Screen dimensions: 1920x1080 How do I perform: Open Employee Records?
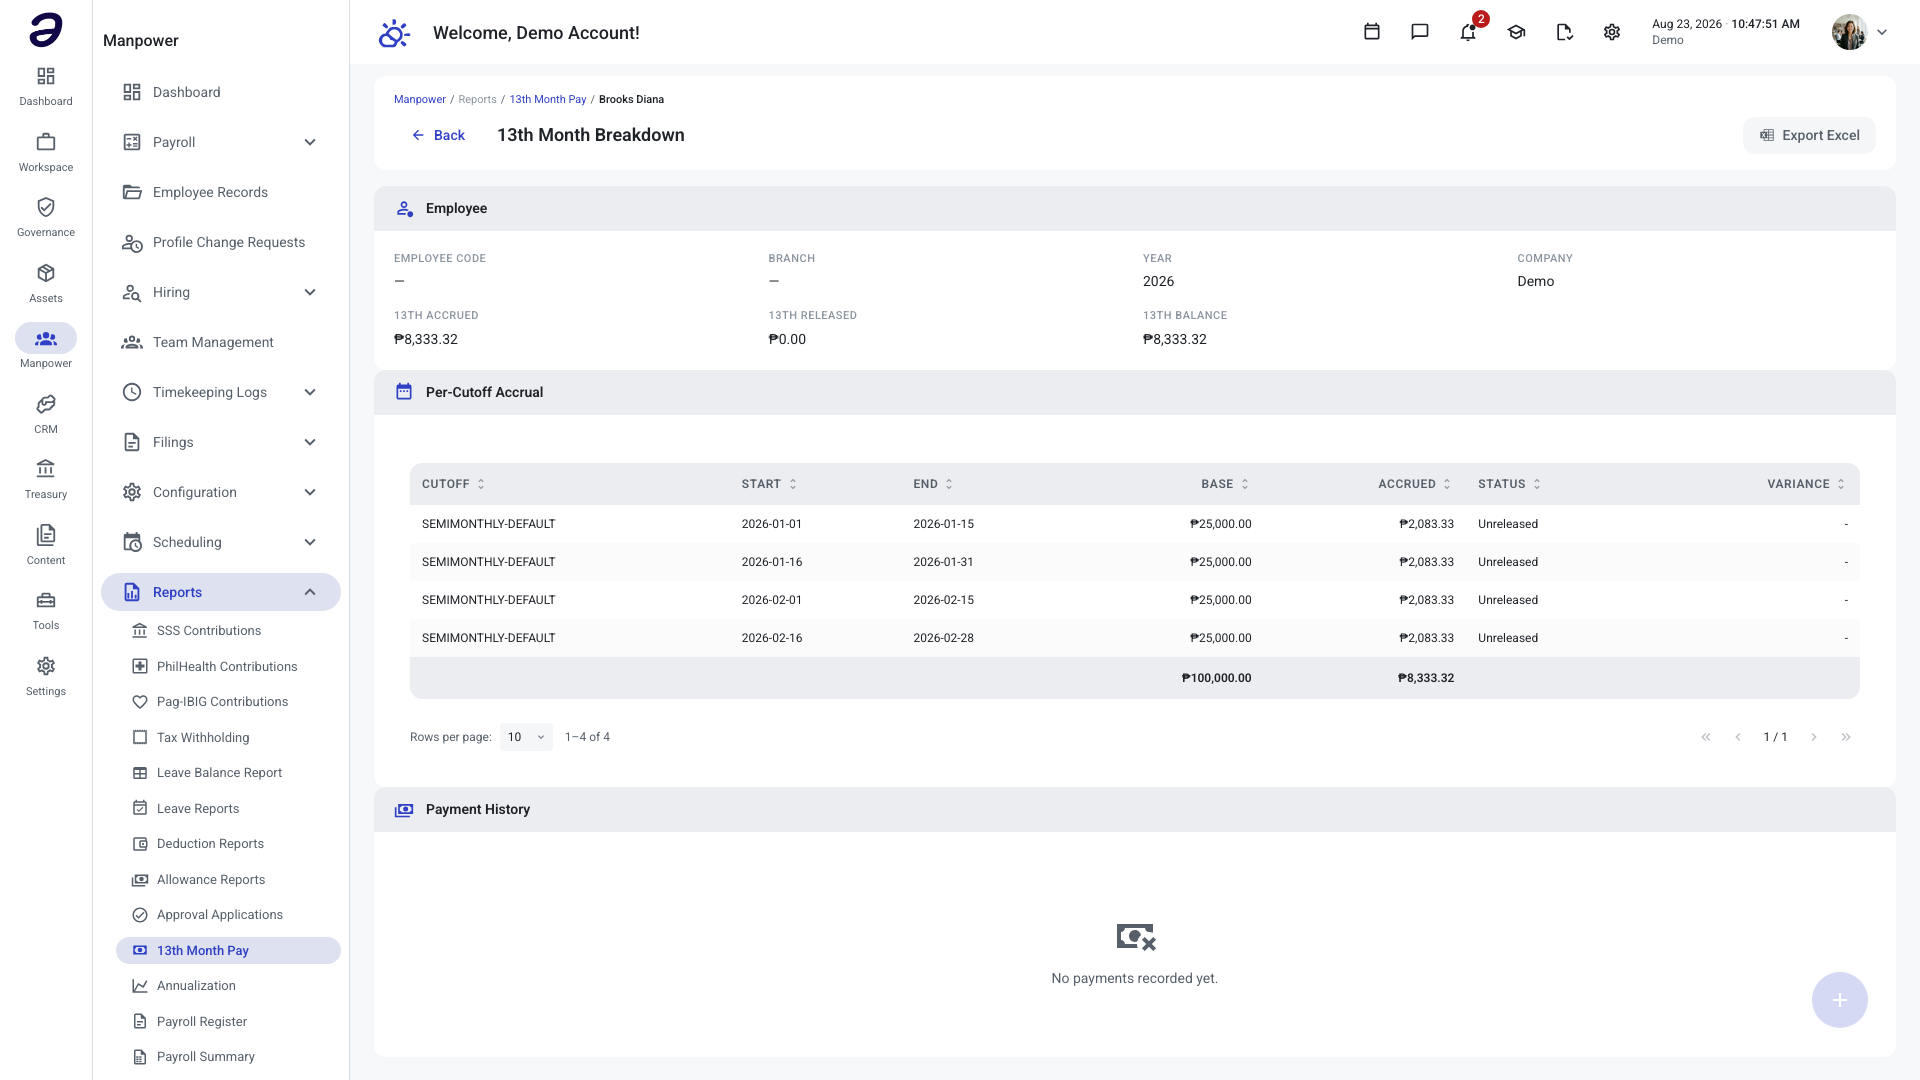tap(221, 192)
